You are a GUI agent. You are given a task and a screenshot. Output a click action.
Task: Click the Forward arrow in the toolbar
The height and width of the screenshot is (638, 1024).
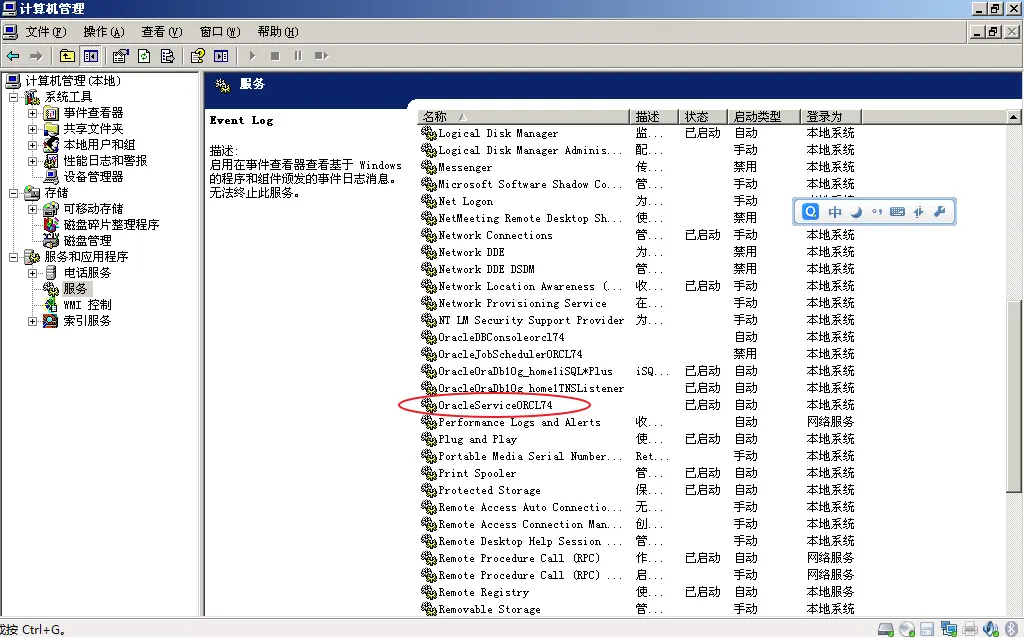pos(36,56)
